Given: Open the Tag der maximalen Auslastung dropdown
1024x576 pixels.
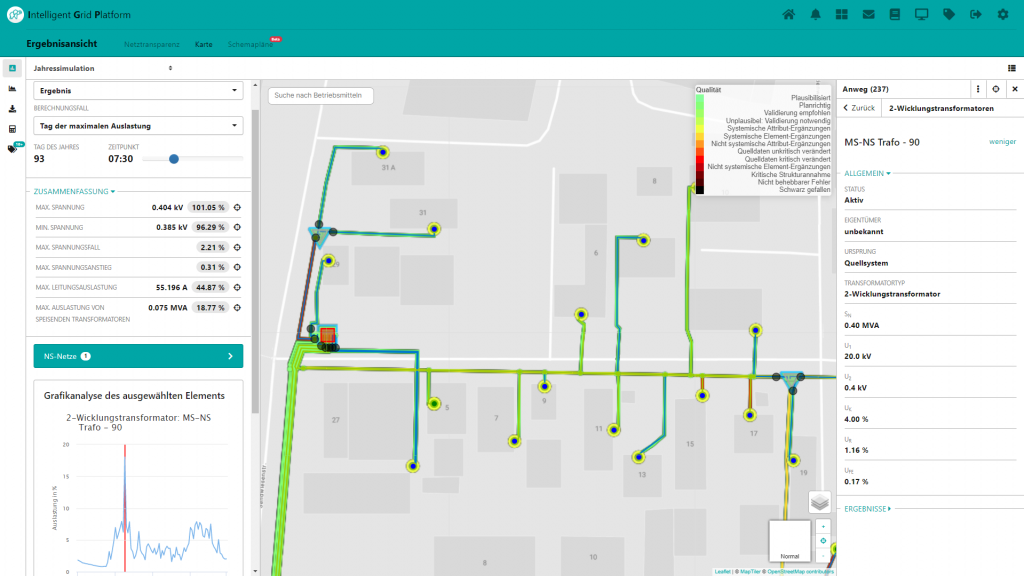Looking at the screenshot, I should point(138,126).
